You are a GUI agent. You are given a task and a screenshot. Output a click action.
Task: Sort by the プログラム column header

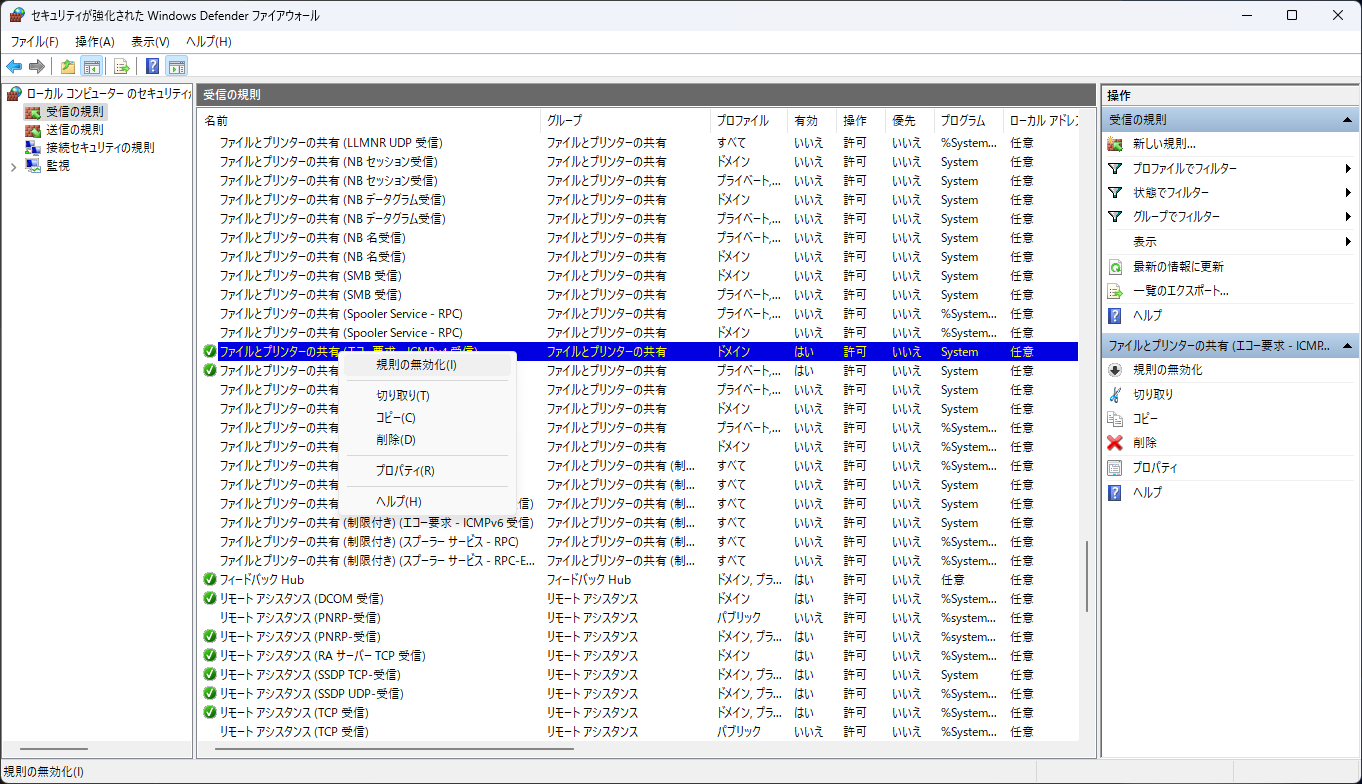coord(969,120)
